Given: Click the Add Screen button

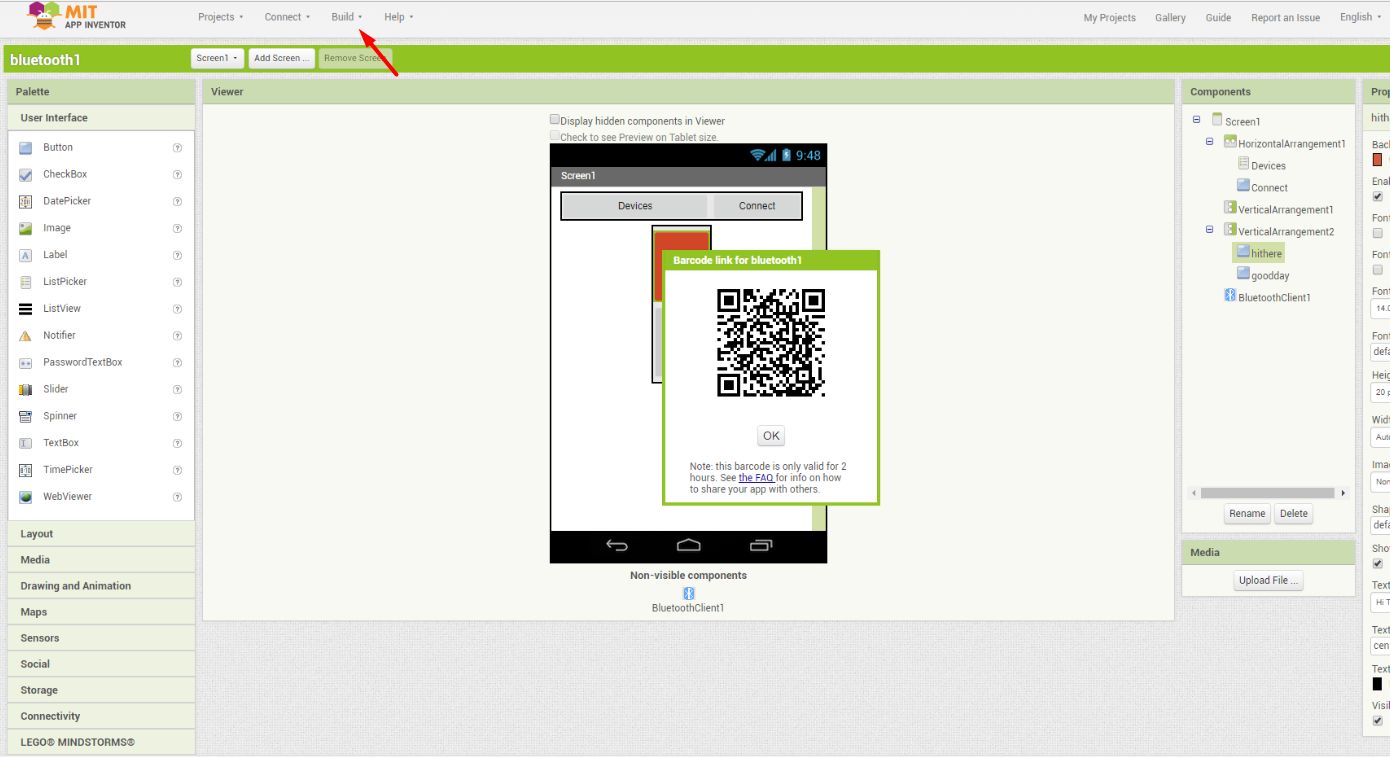Looking at the screenshot, I should point(282,59).
